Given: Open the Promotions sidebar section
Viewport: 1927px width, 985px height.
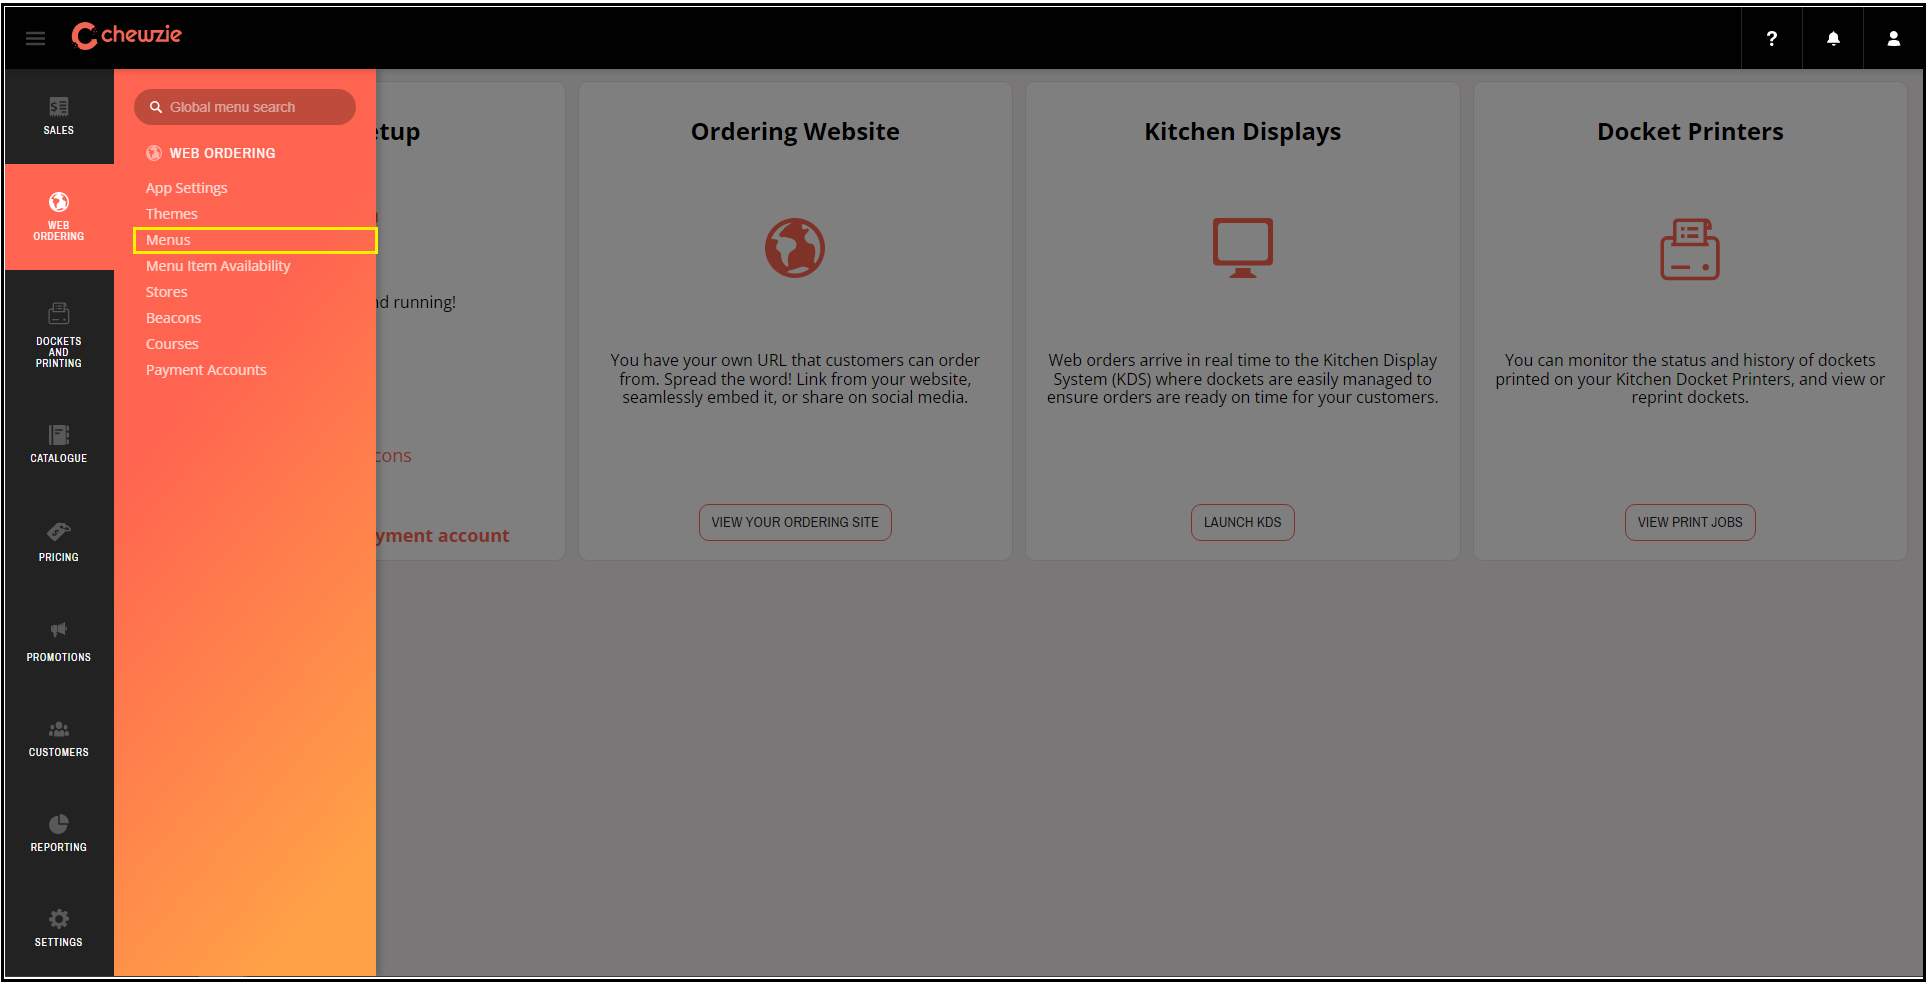Looking at the screenshot, I should (59, 642).
